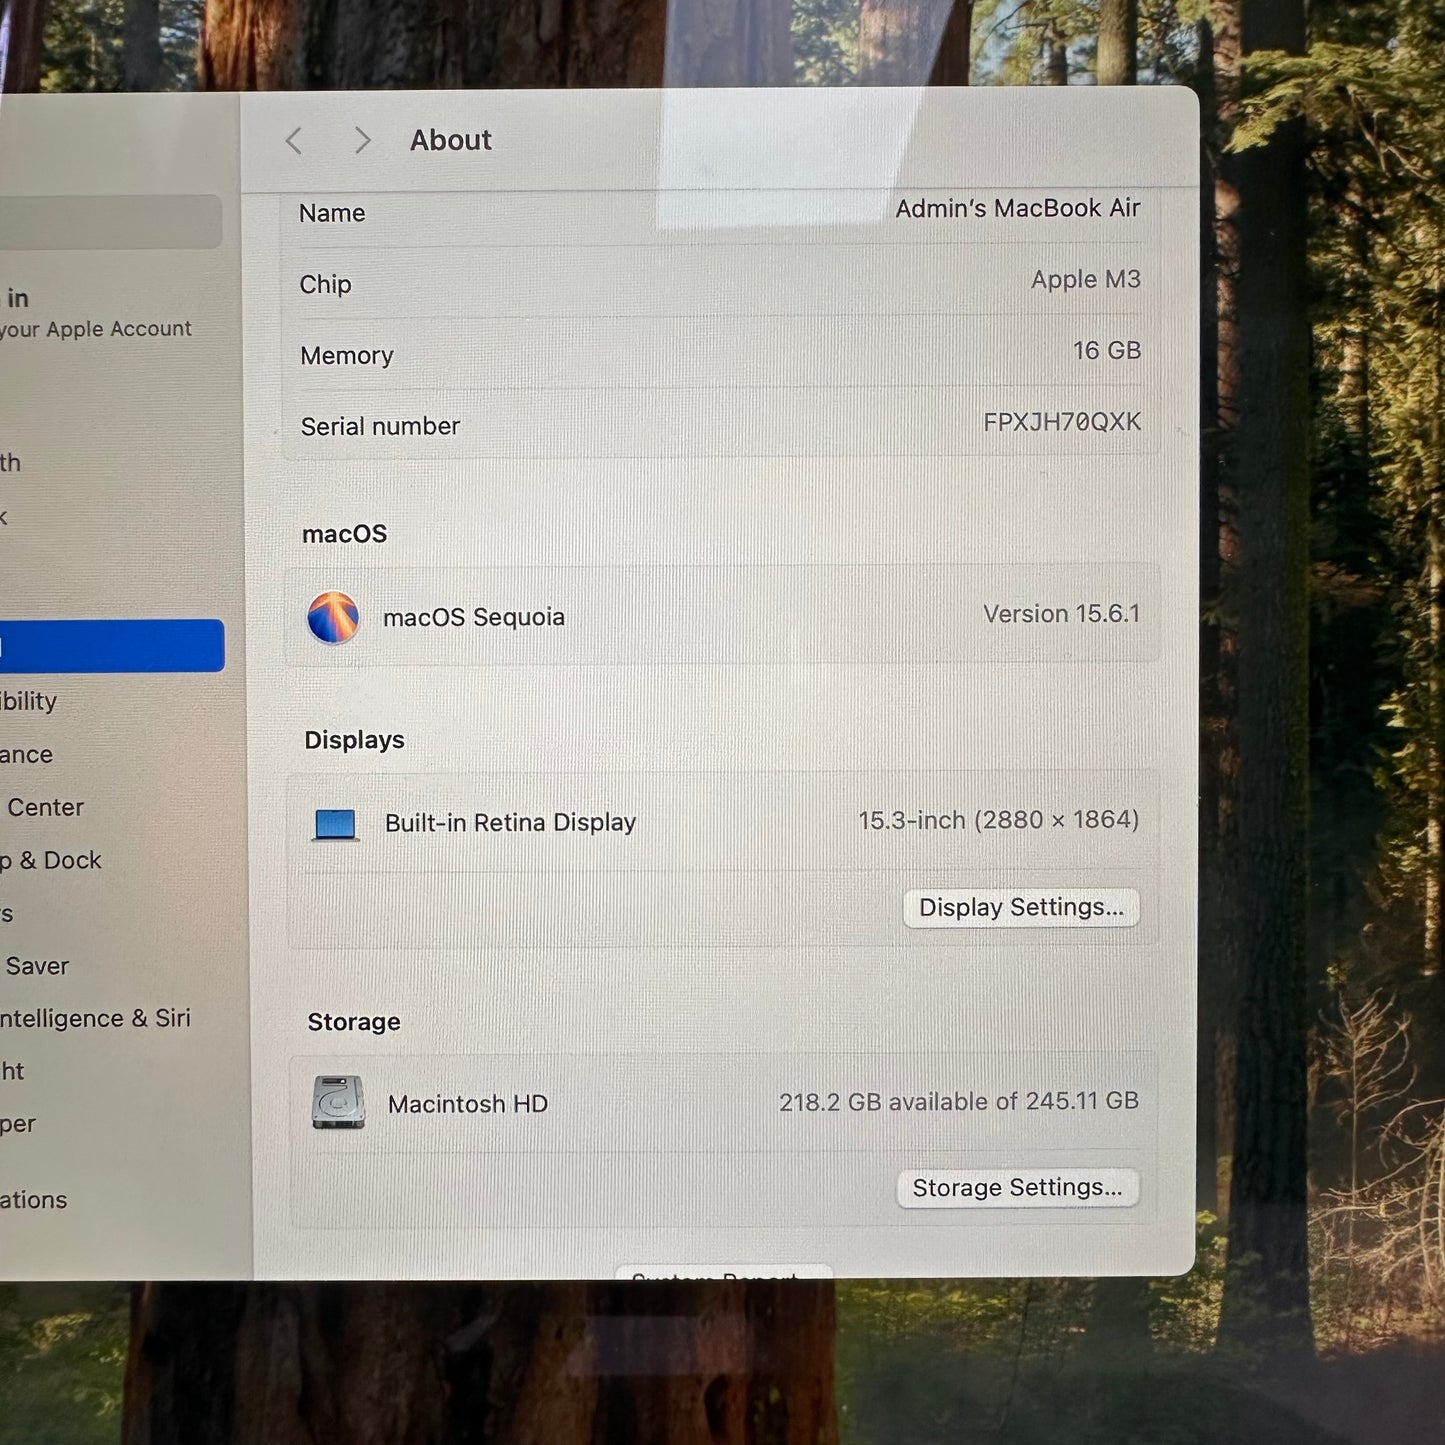
Task: Click '218.2 GB available of 245.11 GB'
Action: tap(959, 1101)
